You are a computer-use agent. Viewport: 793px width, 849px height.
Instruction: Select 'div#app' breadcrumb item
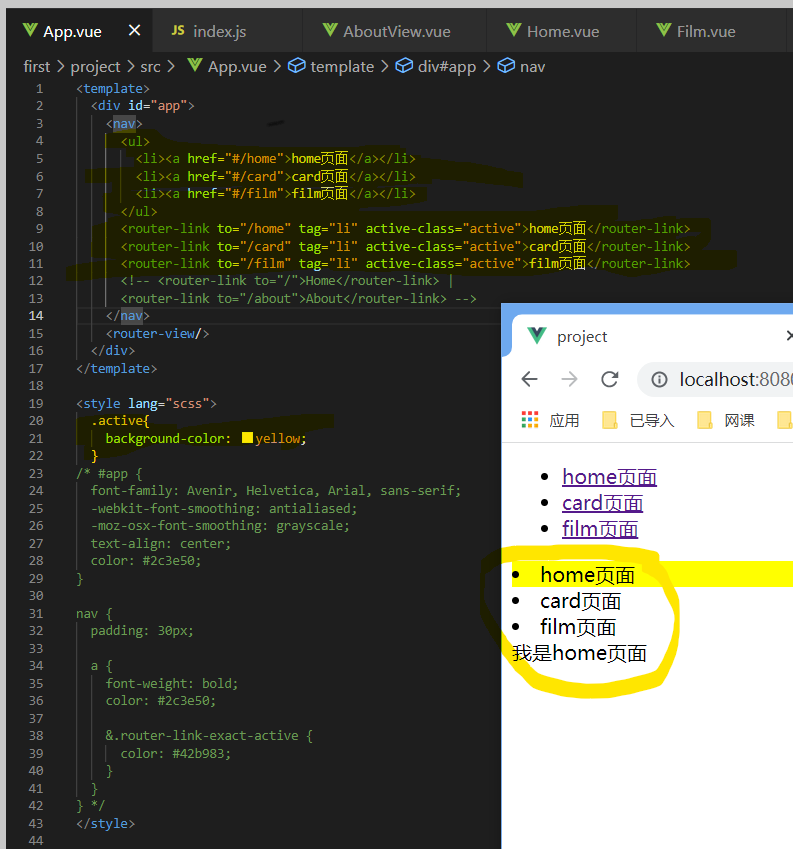(447, 67)
